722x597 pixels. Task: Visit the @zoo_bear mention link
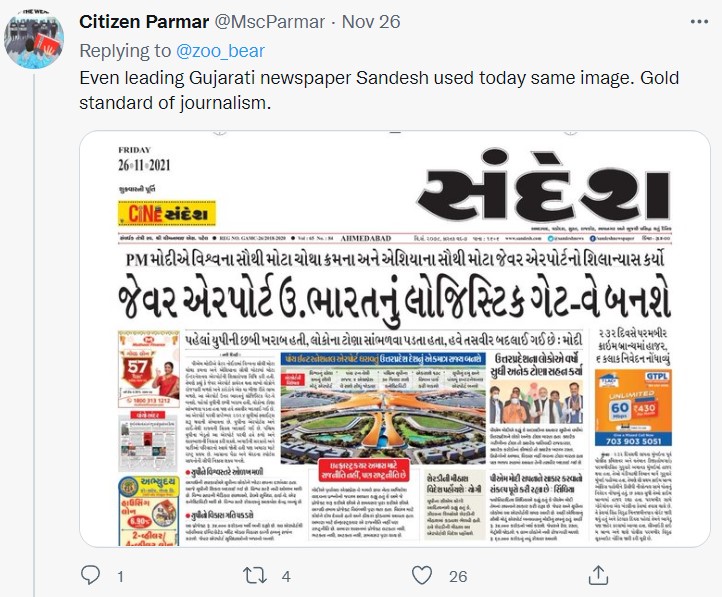point(221,51)
